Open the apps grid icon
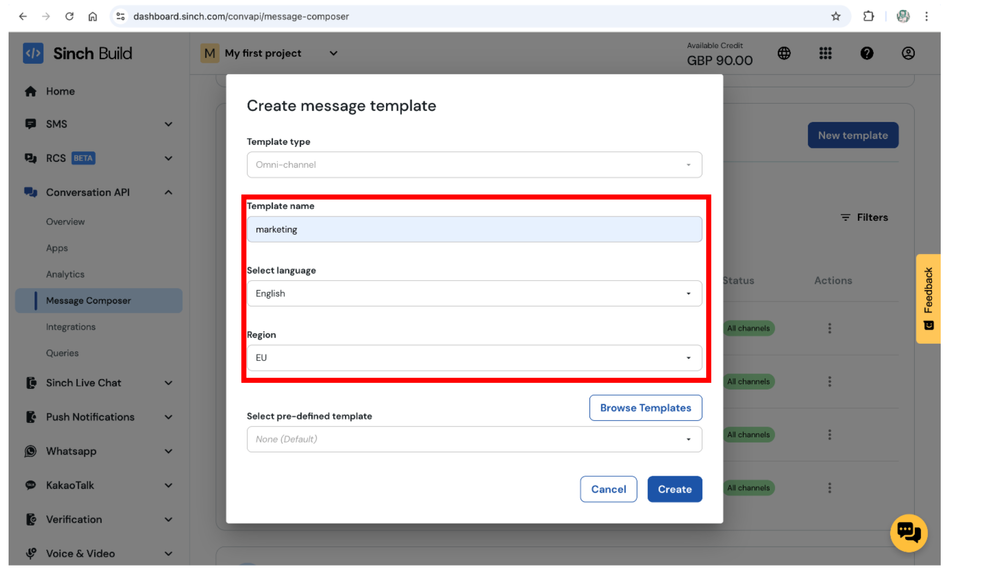Image resolution: width=999 pixels, height=569 pixels. [x=825, y=54]
